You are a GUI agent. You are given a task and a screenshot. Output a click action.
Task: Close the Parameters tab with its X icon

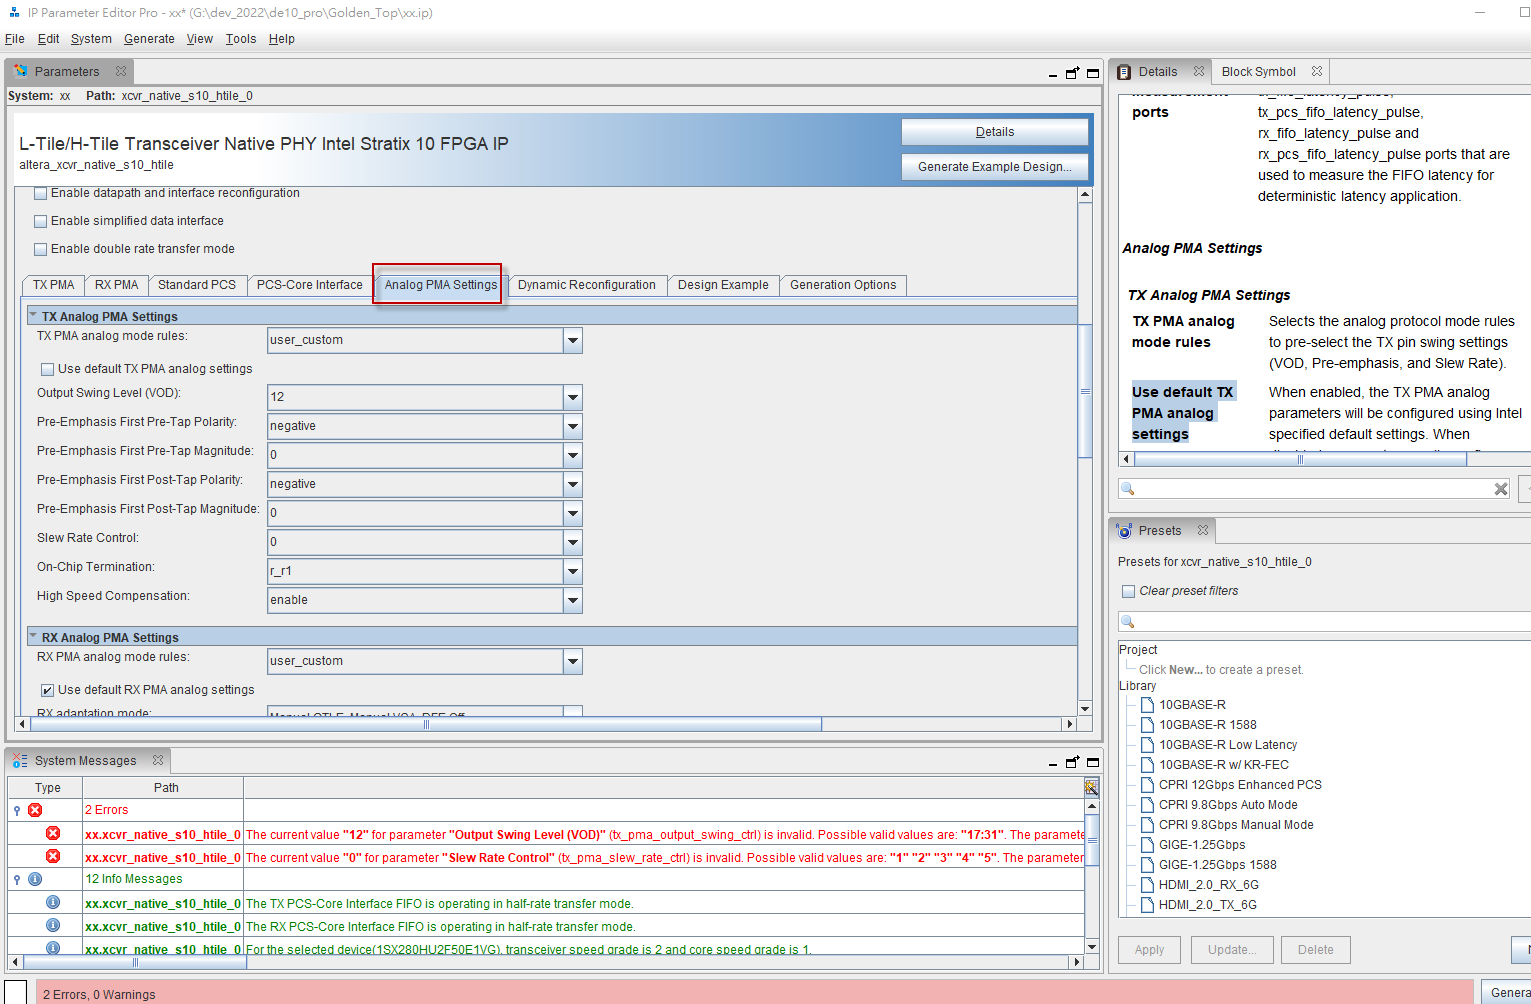(x=121, y=72)
